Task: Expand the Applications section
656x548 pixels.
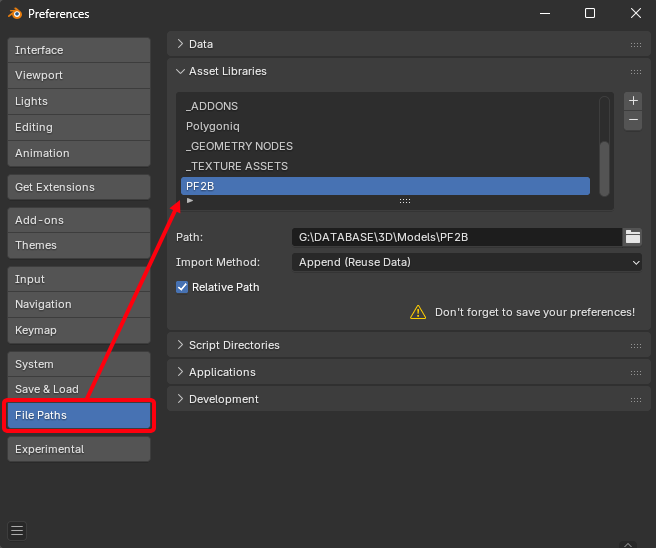Action: click(180, 372)
